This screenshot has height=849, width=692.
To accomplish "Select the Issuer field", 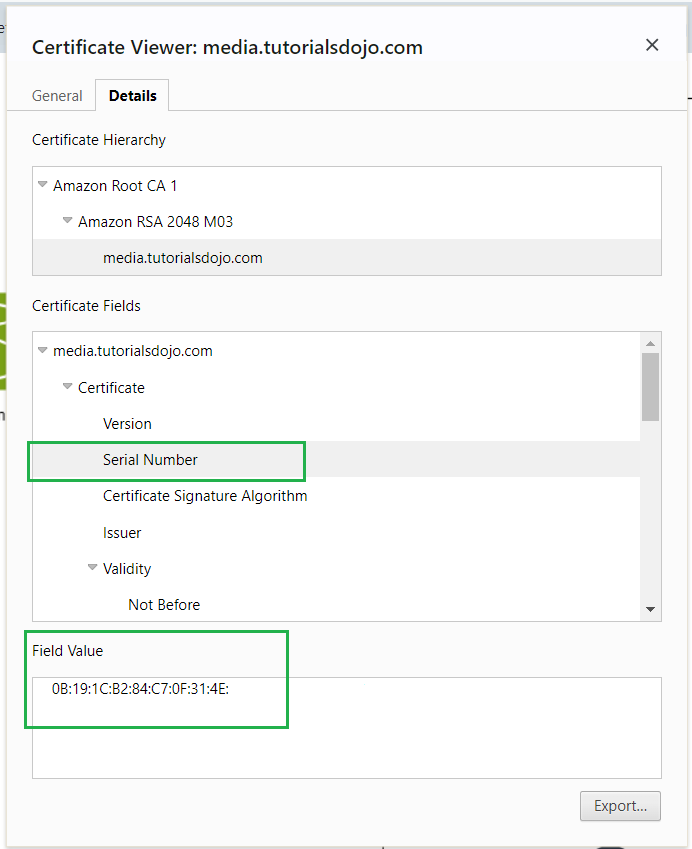I will pyautogui.click(x=122, y=533).
